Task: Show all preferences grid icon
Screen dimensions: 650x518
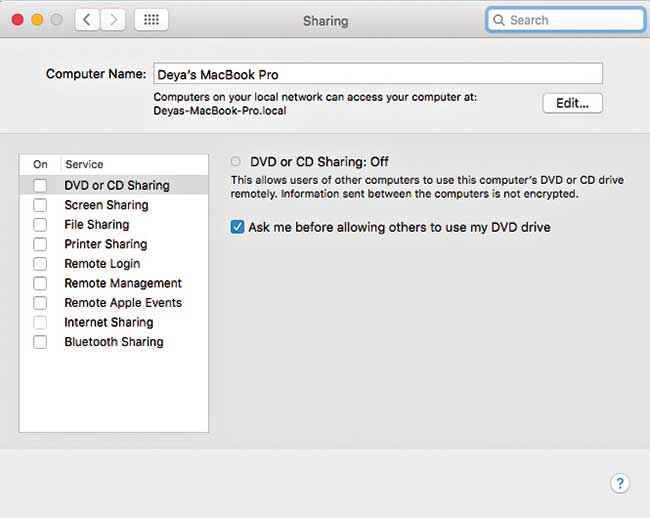Action: tap(151, 19)
